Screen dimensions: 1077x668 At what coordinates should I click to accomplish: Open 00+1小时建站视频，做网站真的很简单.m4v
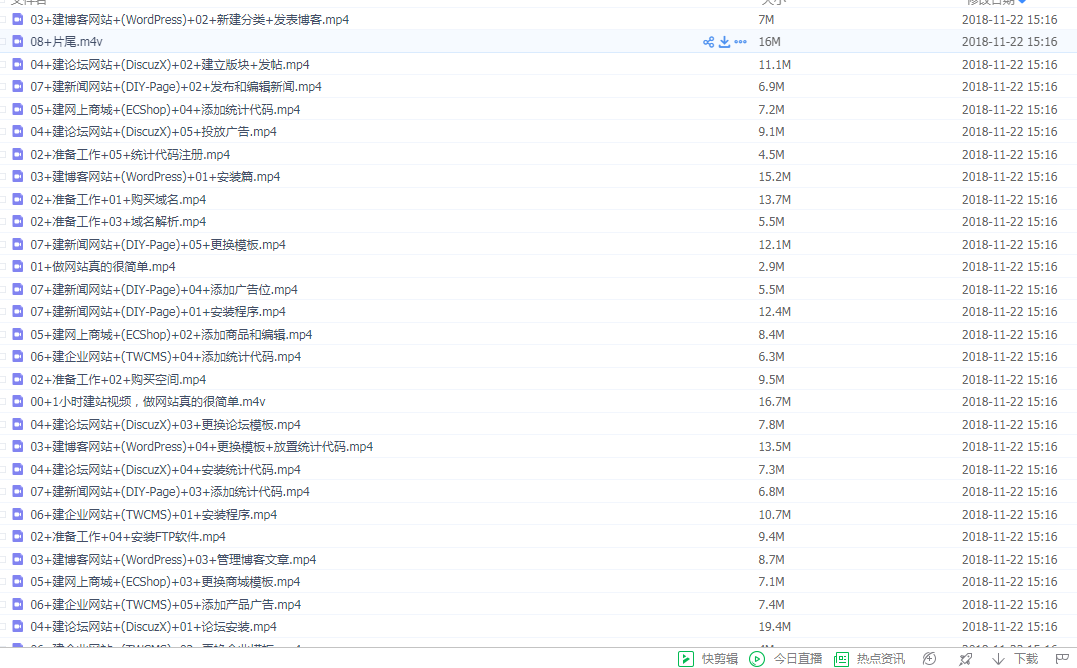point(147,402)
